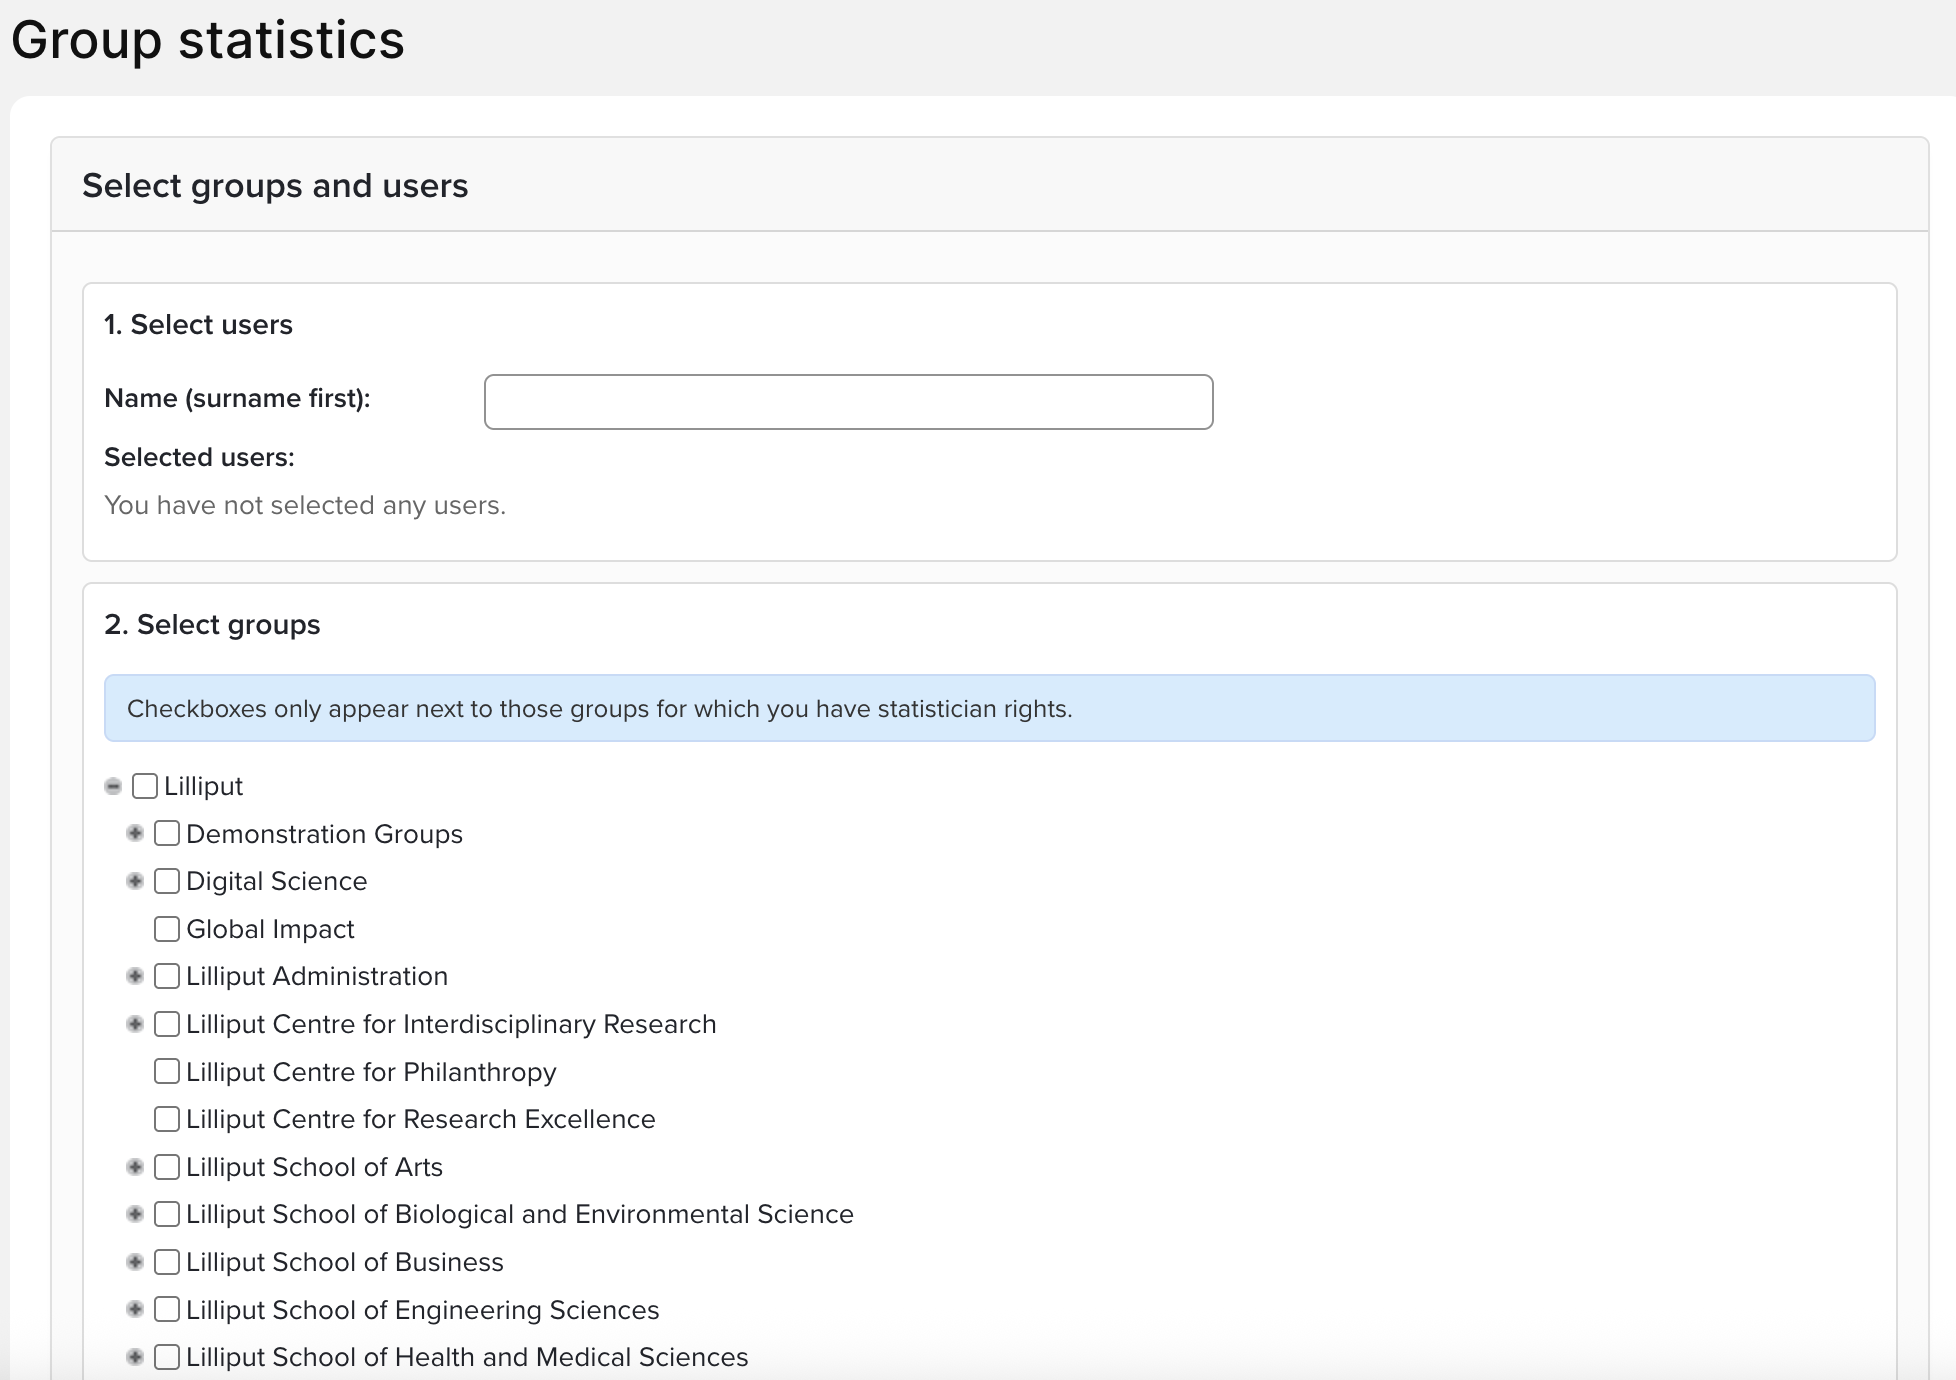Check the Global Impact group
The image size is (1956, 1380).
pyautogui.click(x=167, y=929)
